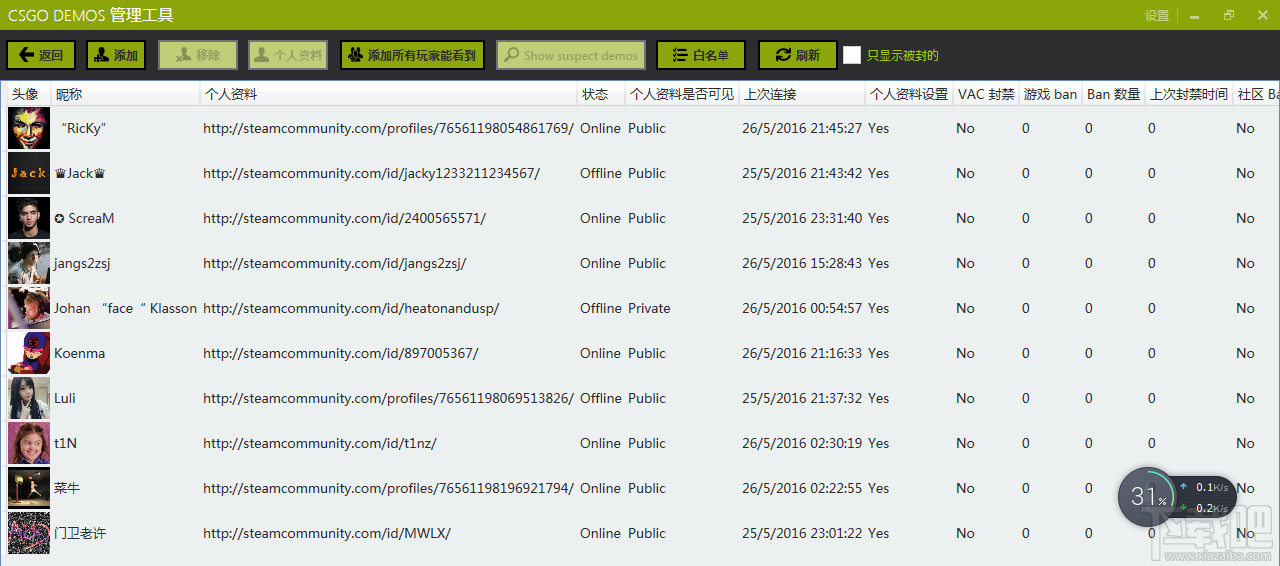1280x566 pixels.
Task: Click the id/t1nz profile URL
Action: pyautogui.click(x=320, y=443)
